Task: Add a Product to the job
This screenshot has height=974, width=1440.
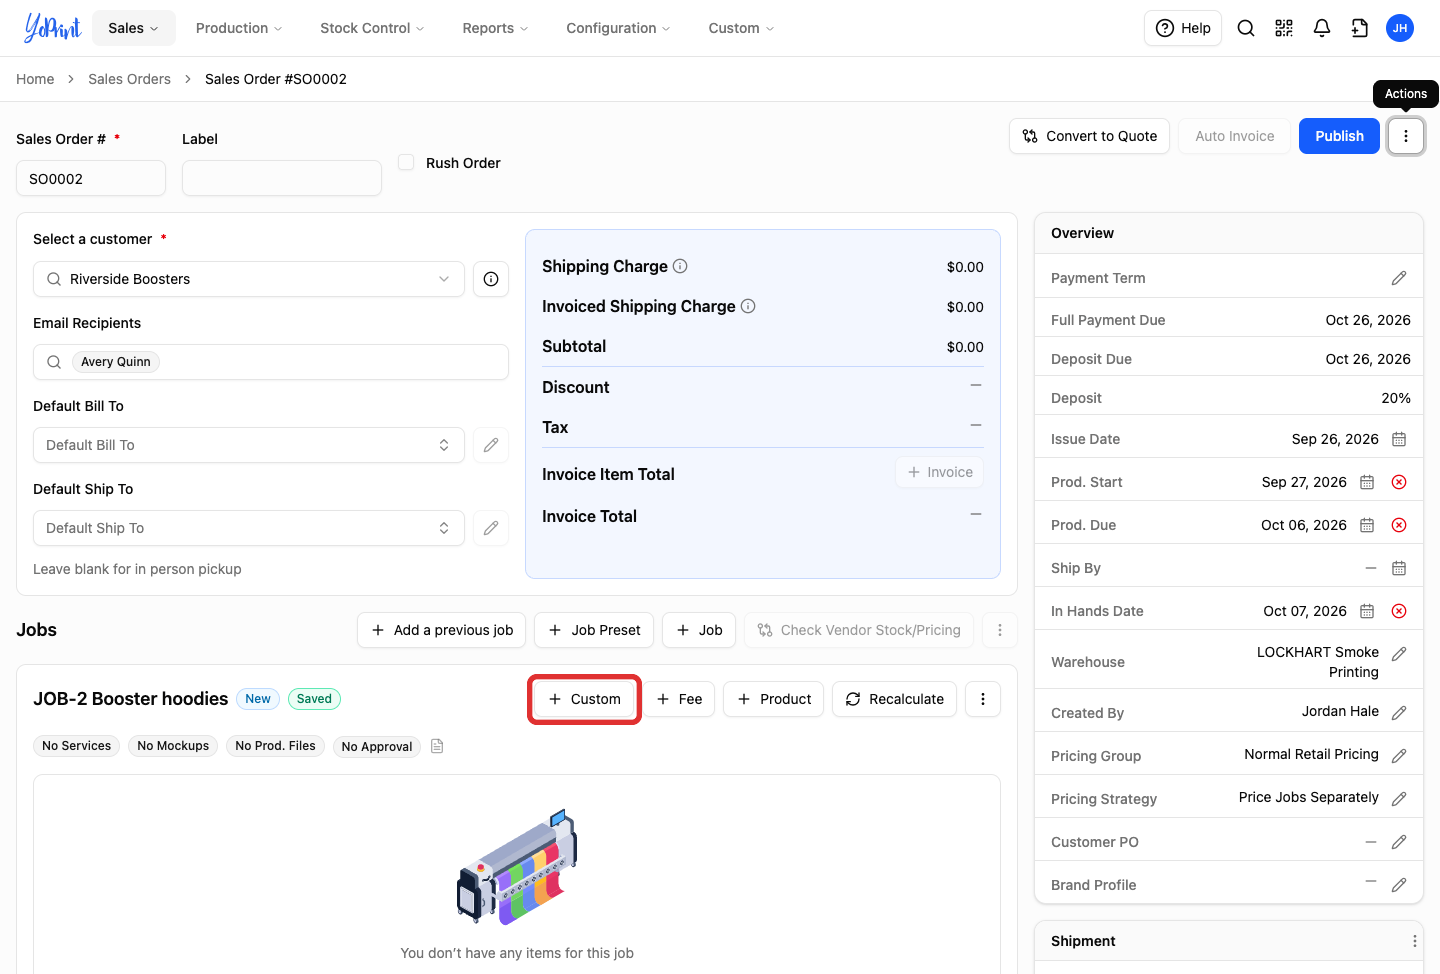Action: click(x=774, y=699)
